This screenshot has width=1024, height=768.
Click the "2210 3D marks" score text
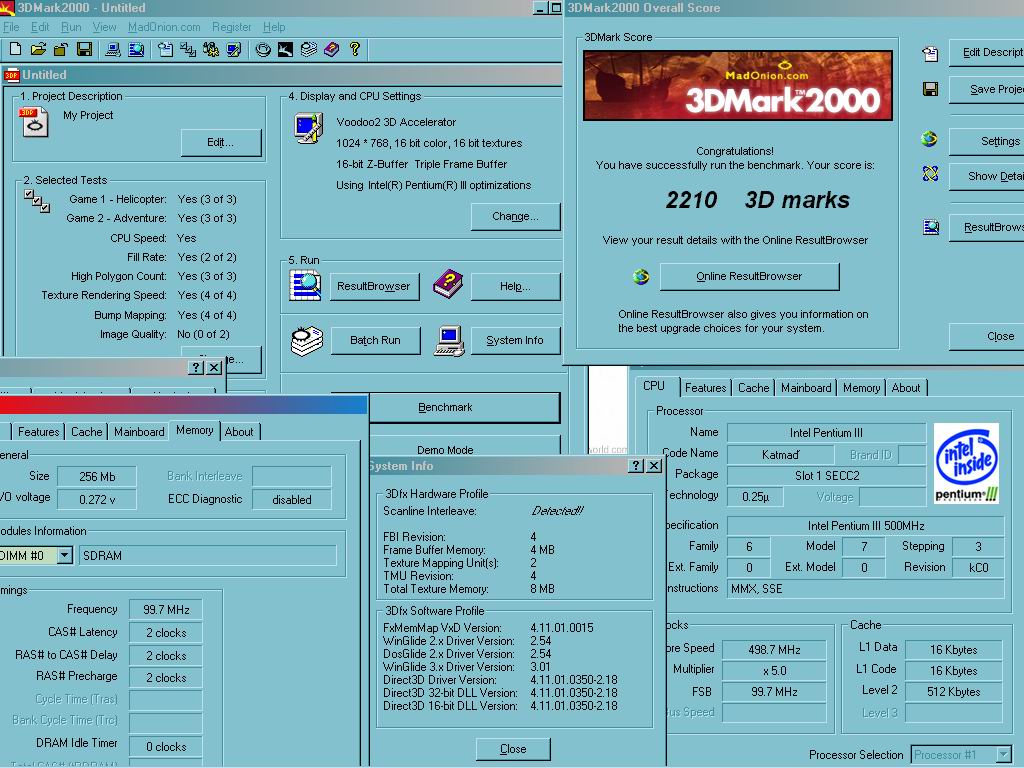coord(758,200)
